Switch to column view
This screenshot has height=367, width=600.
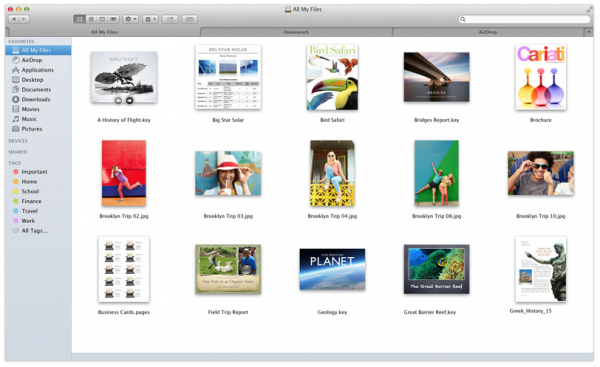click(102, 19)
